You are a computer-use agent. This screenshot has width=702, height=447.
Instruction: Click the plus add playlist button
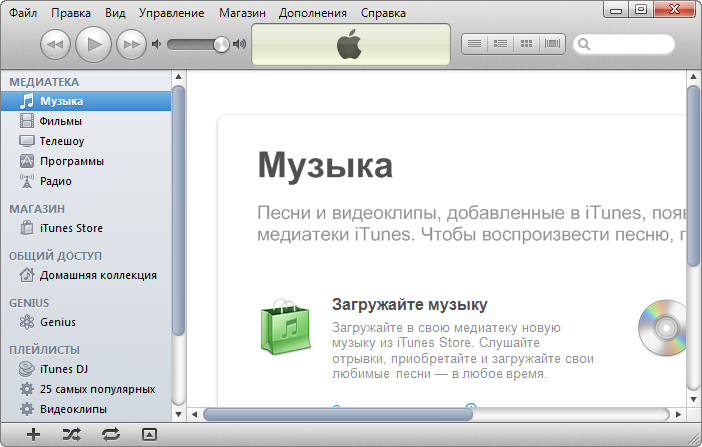34,434
